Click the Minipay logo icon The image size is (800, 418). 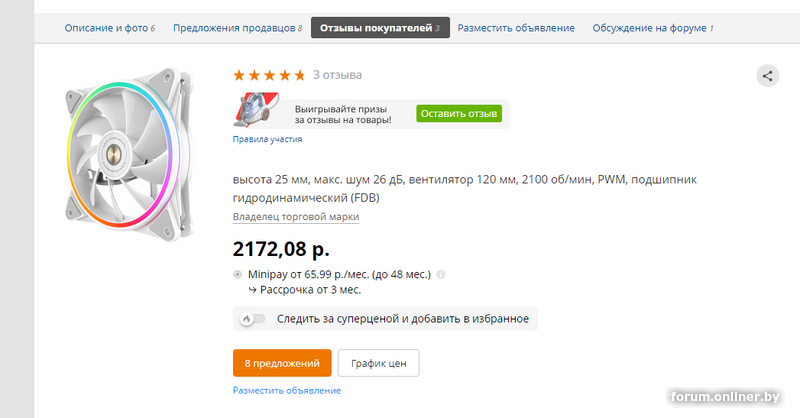pos(237,275)
